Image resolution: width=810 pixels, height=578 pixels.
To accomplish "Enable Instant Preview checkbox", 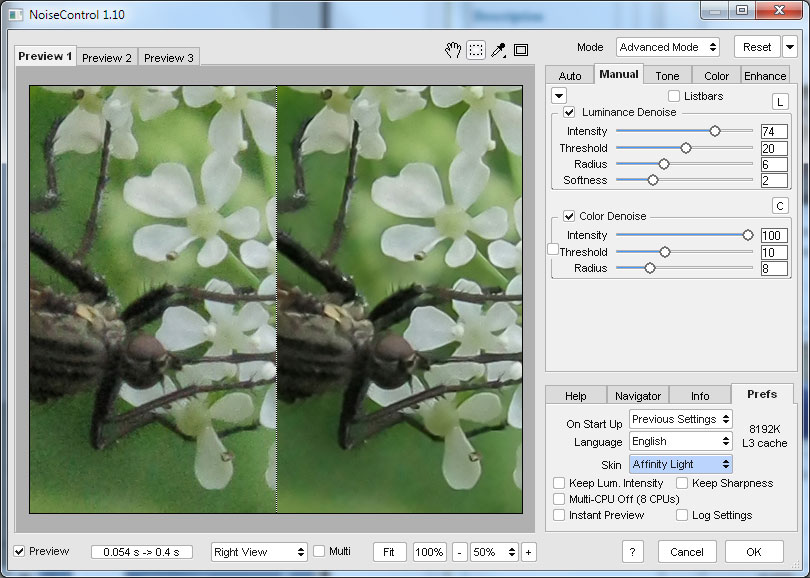I will tap(558, 515).
